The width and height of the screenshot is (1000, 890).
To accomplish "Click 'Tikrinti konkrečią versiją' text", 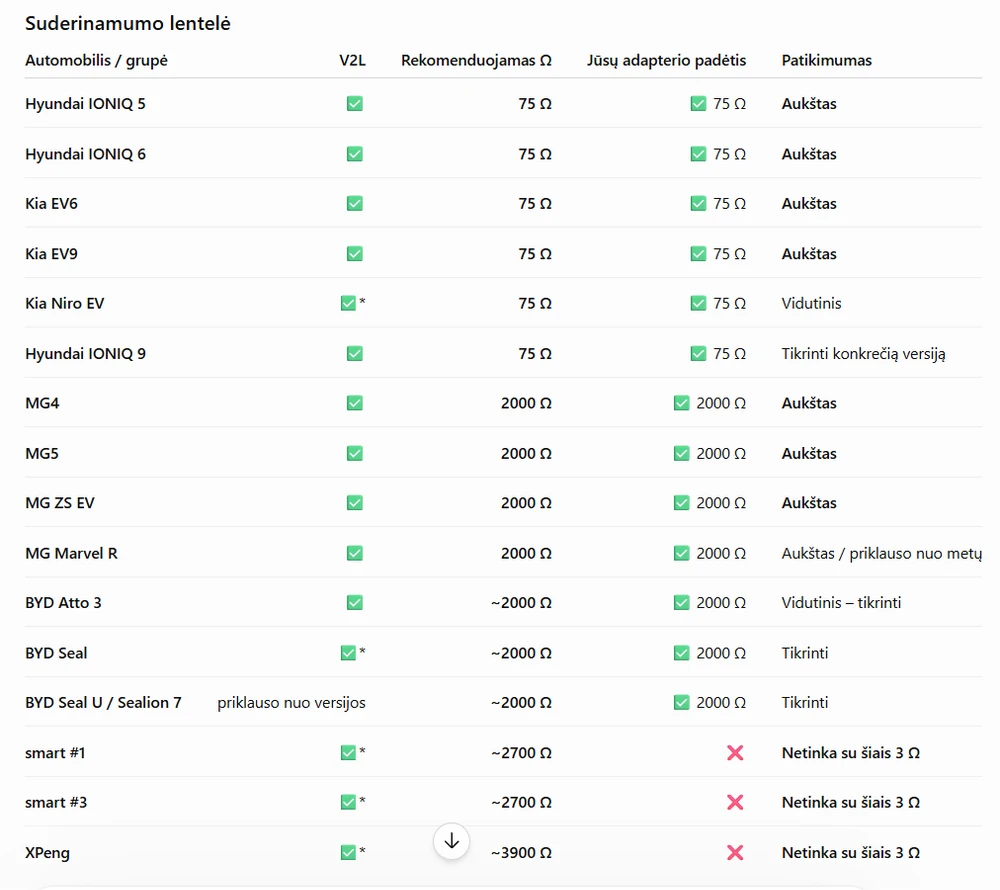I will click(x=864, y=354).
